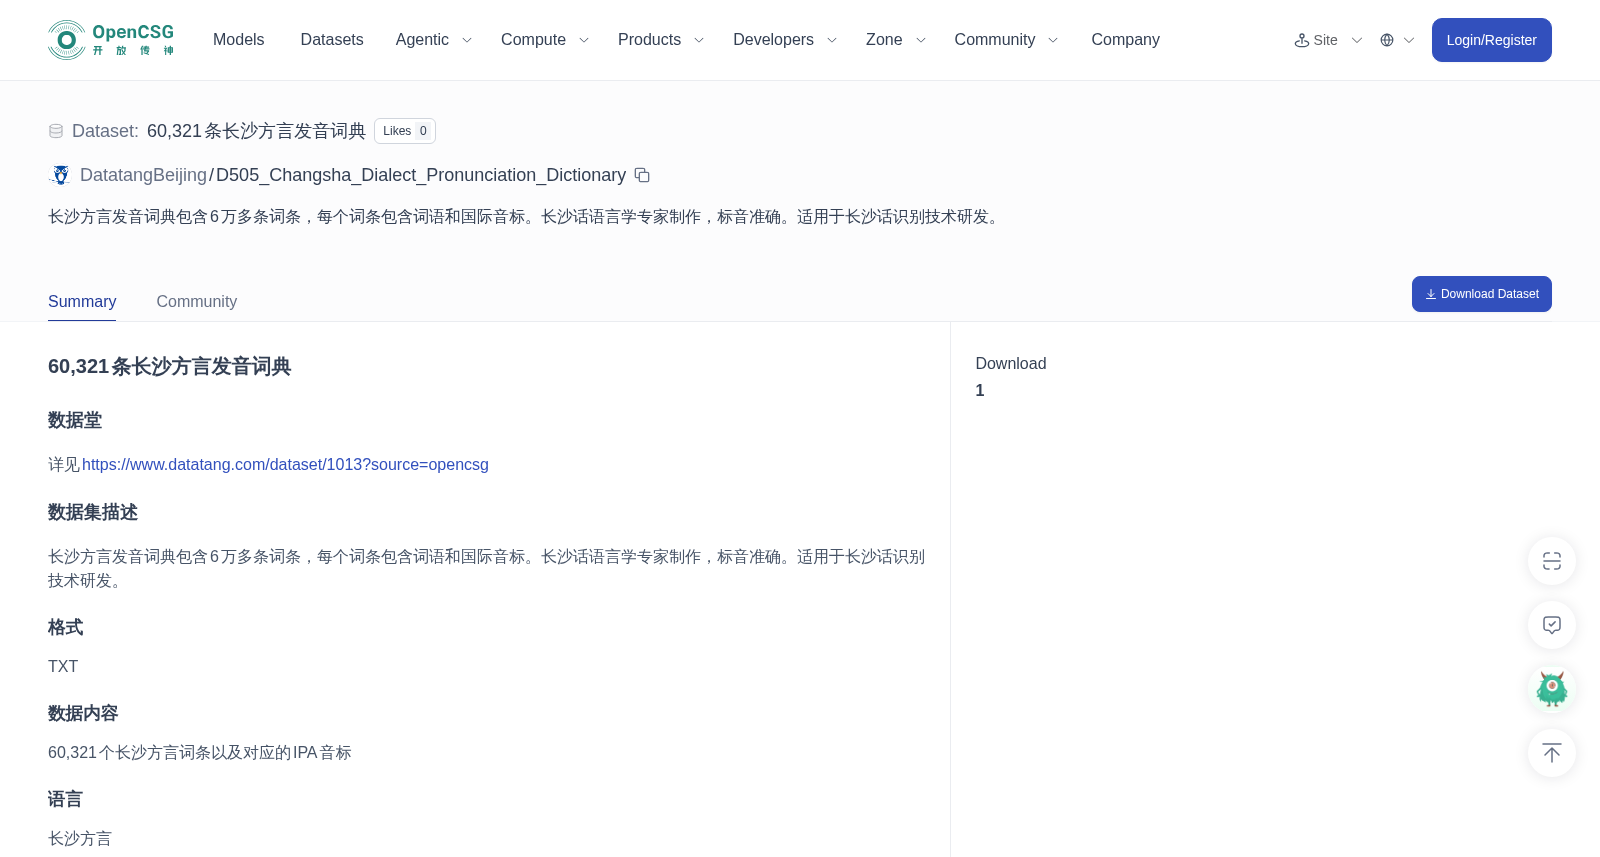Screen dimensions: 1600x857
Task: Open the green mascot assistant
Action: click(x=1552, y=689)
